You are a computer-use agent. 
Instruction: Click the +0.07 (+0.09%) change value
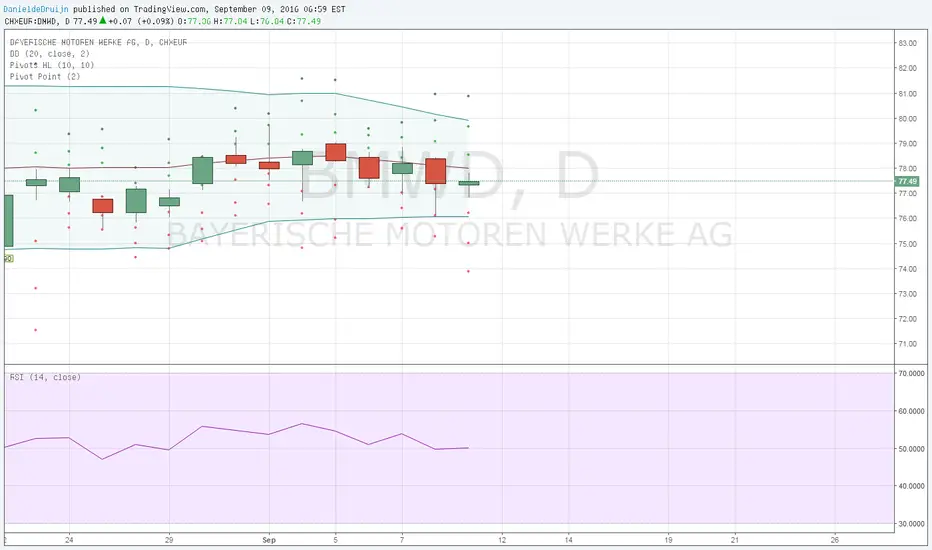tap(141, 21)
